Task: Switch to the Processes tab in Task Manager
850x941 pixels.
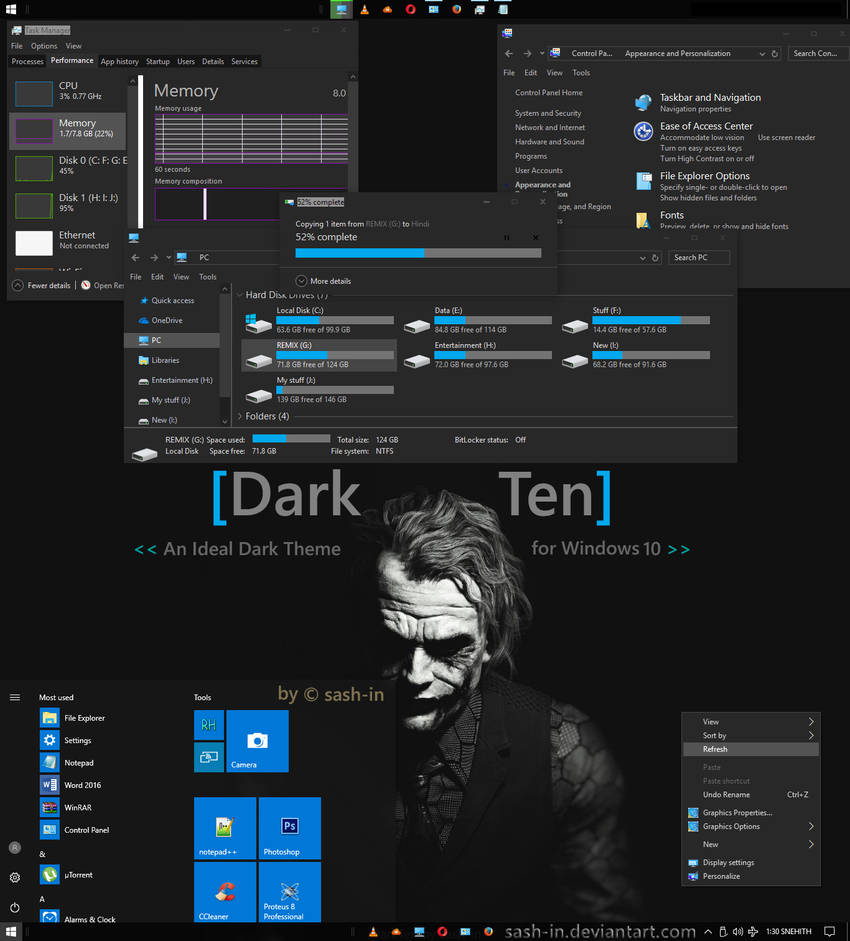Action: tap(27, 61)
